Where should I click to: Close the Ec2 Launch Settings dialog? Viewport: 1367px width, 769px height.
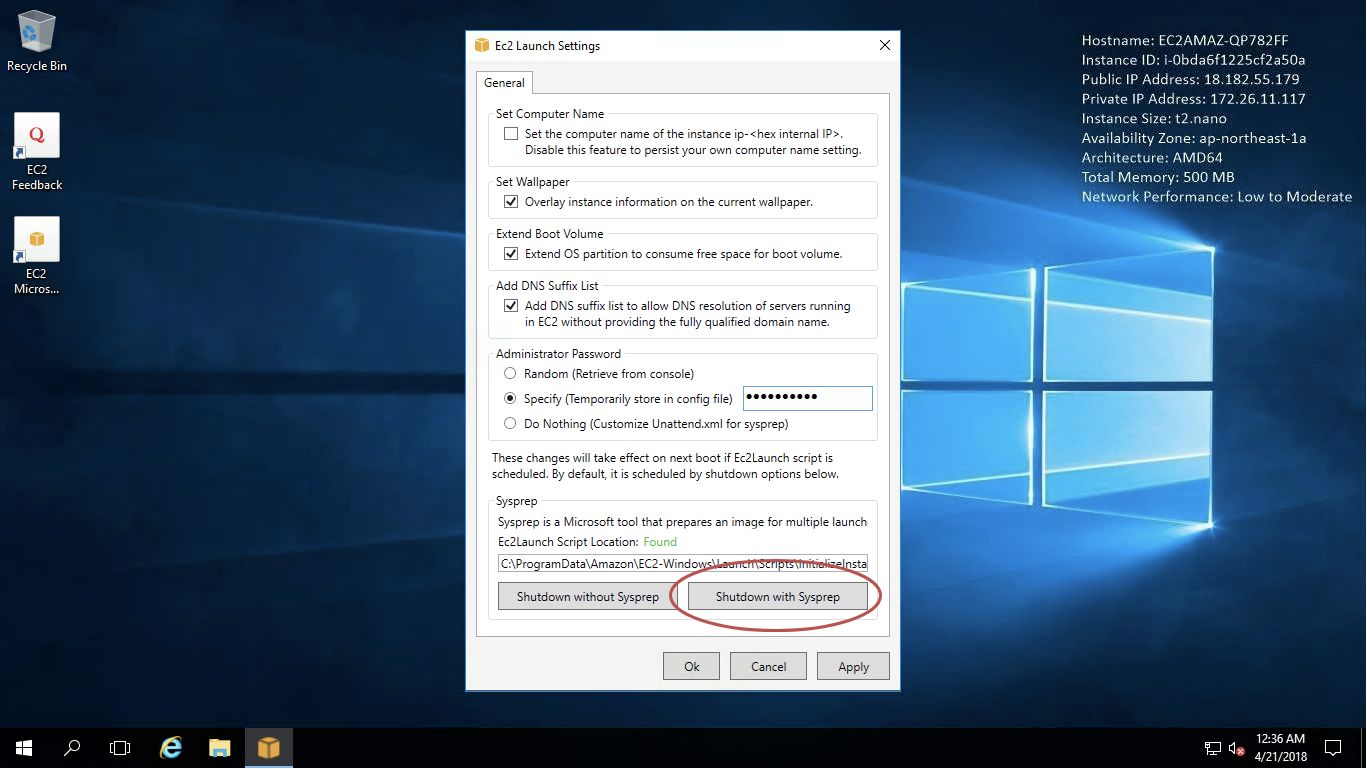click(x=884, y=46)
